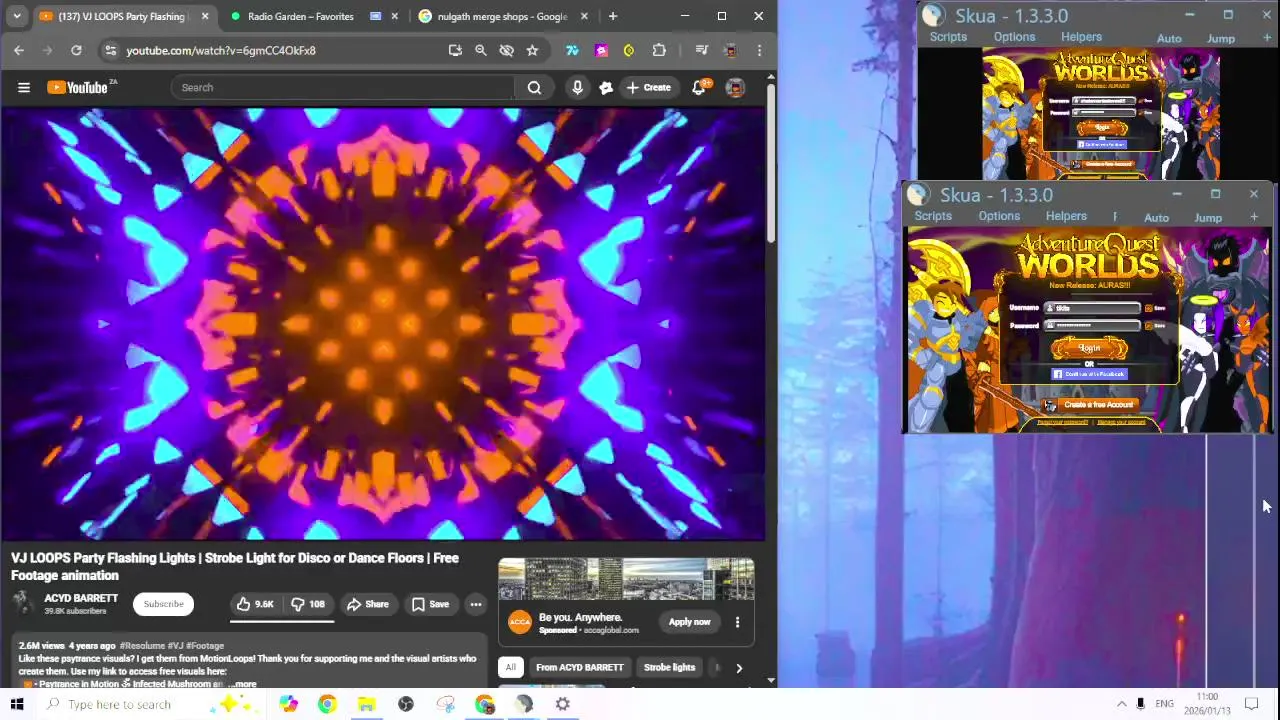Image resolution: width=1280 pixels, height=720 pixels.
Task: Like the video with thumbs up 9.6K
Action: pyautogui.click(x=254, y=604)
